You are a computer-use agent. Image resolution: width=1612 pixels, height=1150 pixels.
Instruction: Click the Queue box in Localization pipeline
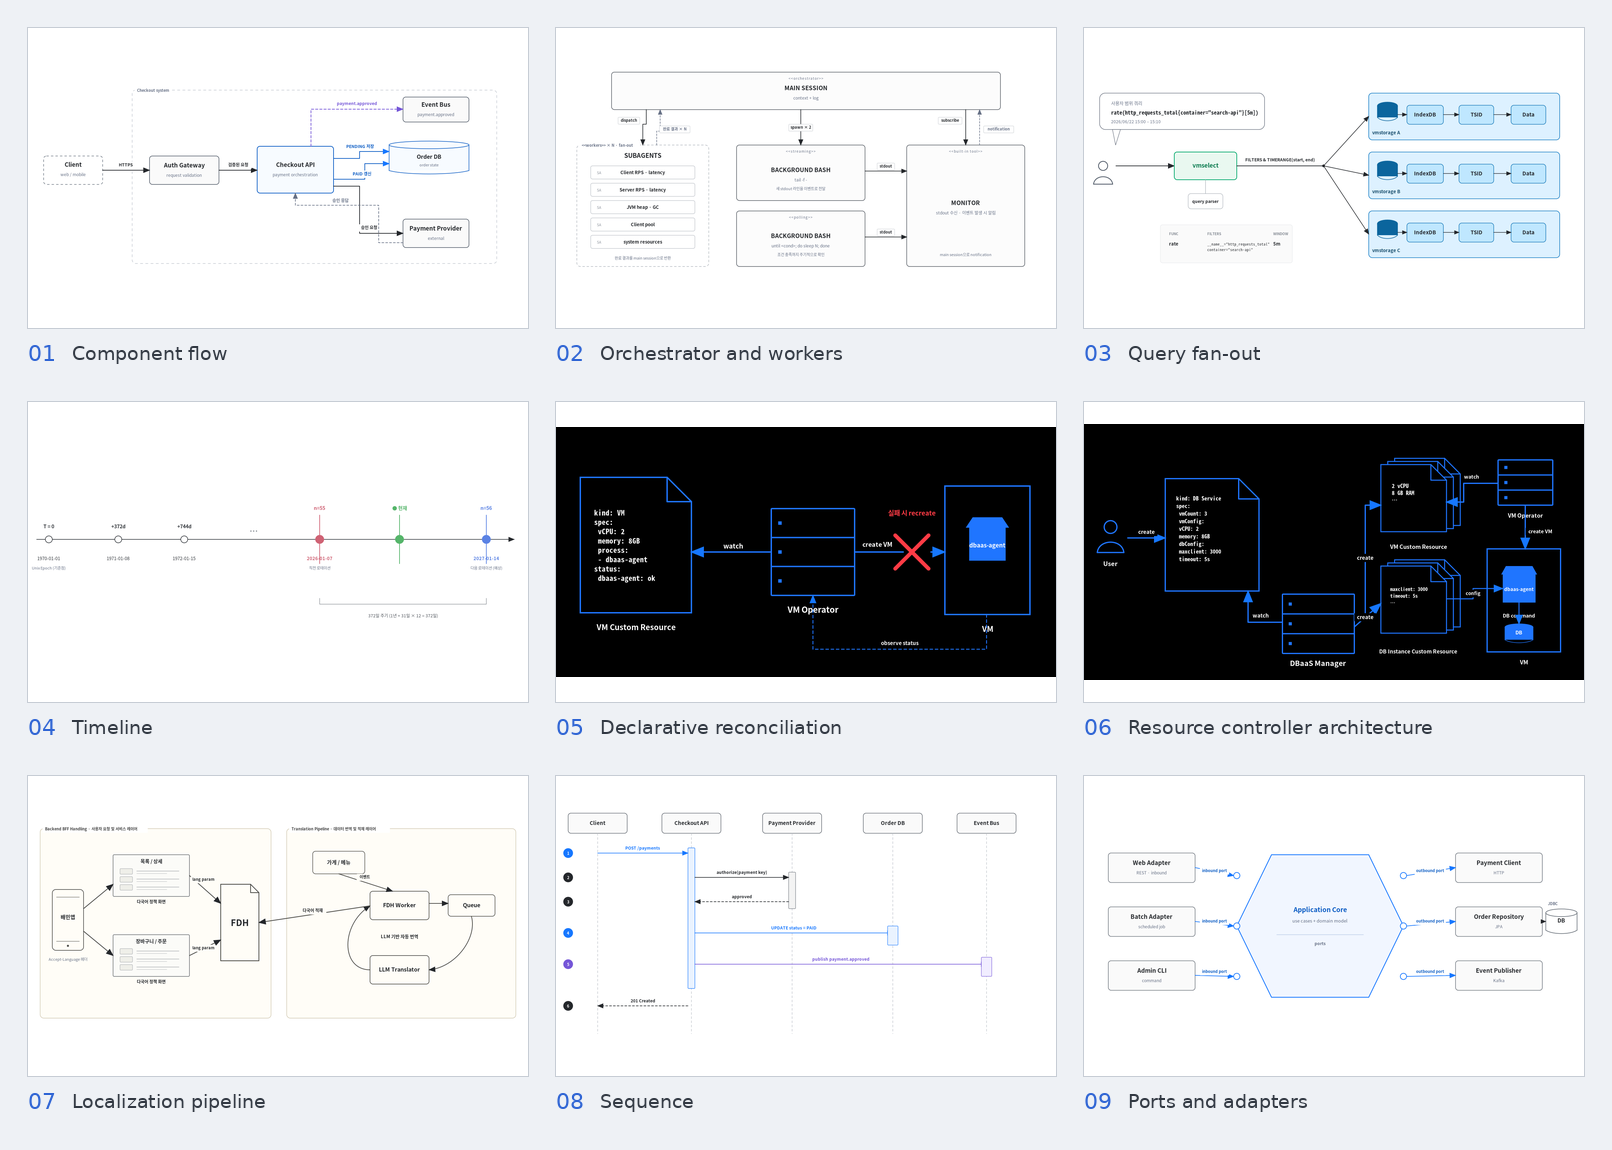pyautogui.click(x=471, y=905)
